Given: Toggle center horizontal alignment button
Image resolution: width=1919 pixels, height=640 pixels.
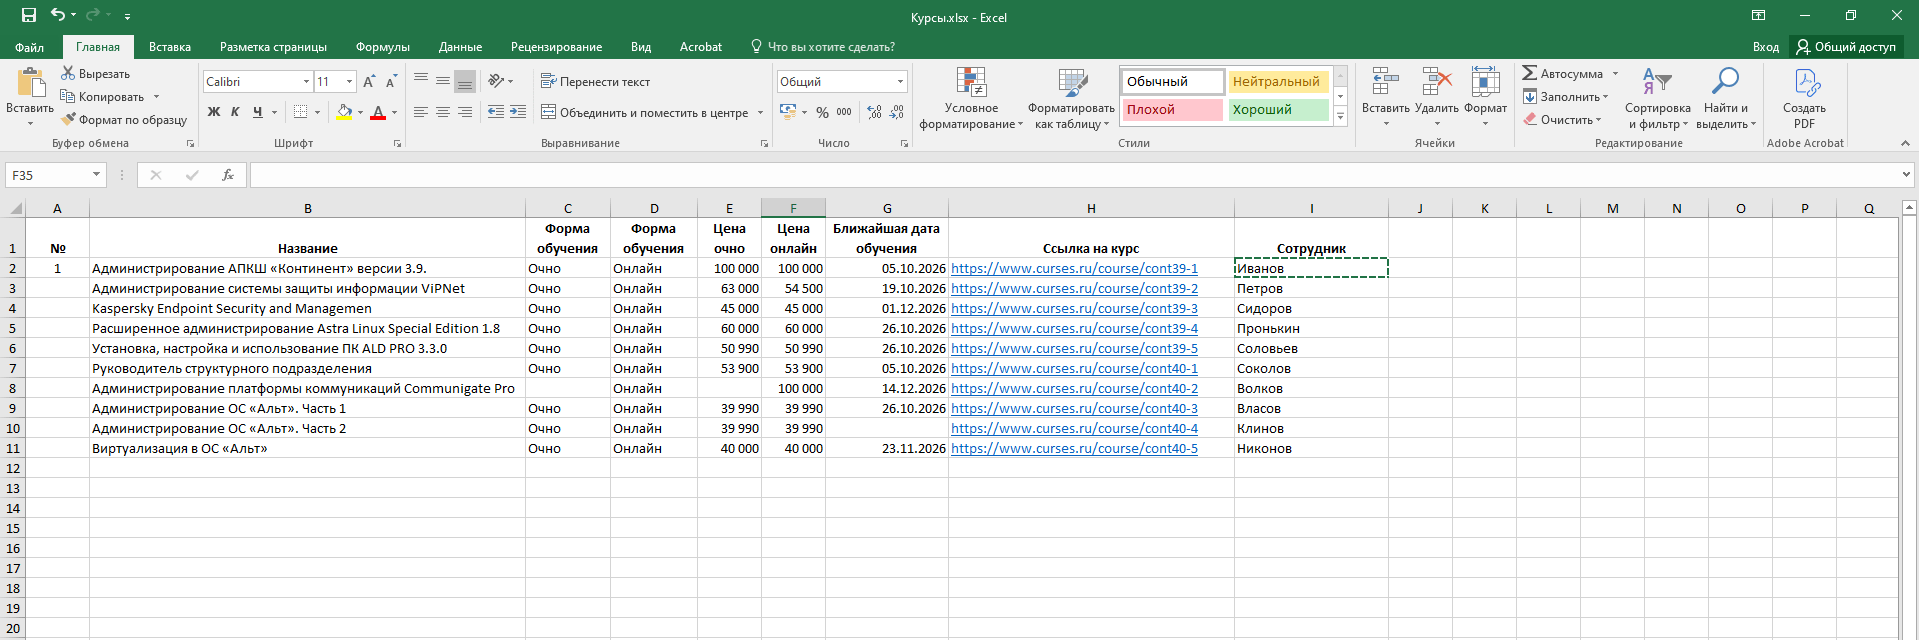Looking at the screenshot, I should pyautogui.click(x=442, y=112).
